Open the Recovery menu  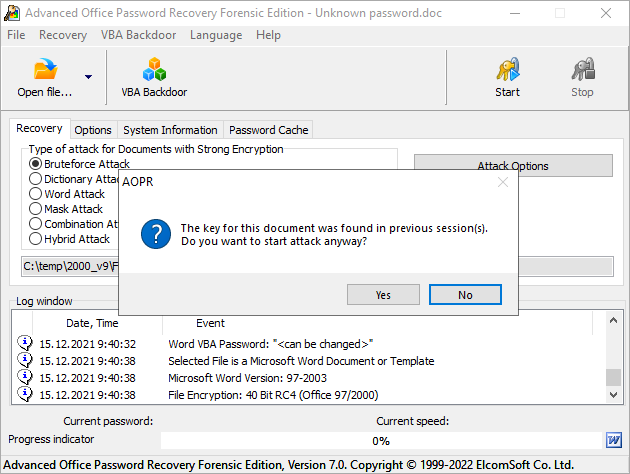[63, 35]
